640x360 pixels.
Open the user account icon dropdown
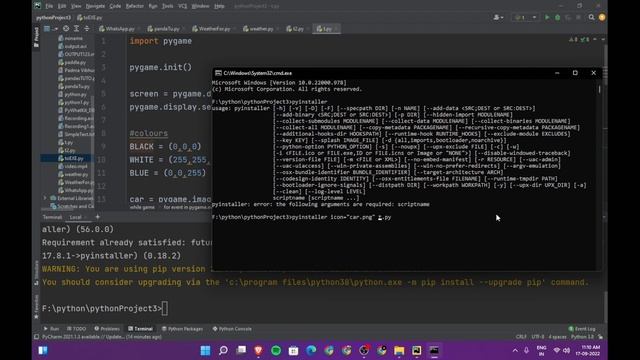498,18
